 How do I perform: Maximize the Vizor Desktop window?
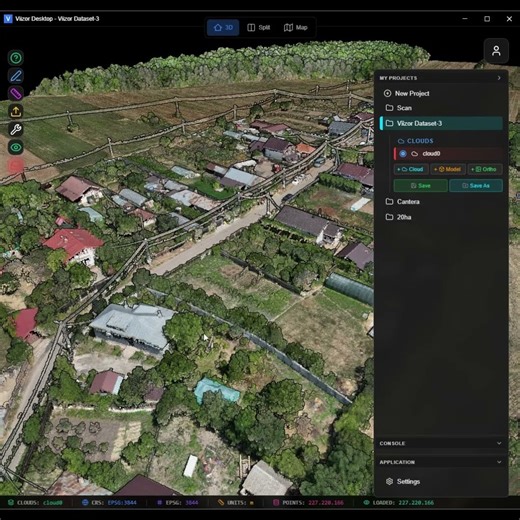point(487,19)
